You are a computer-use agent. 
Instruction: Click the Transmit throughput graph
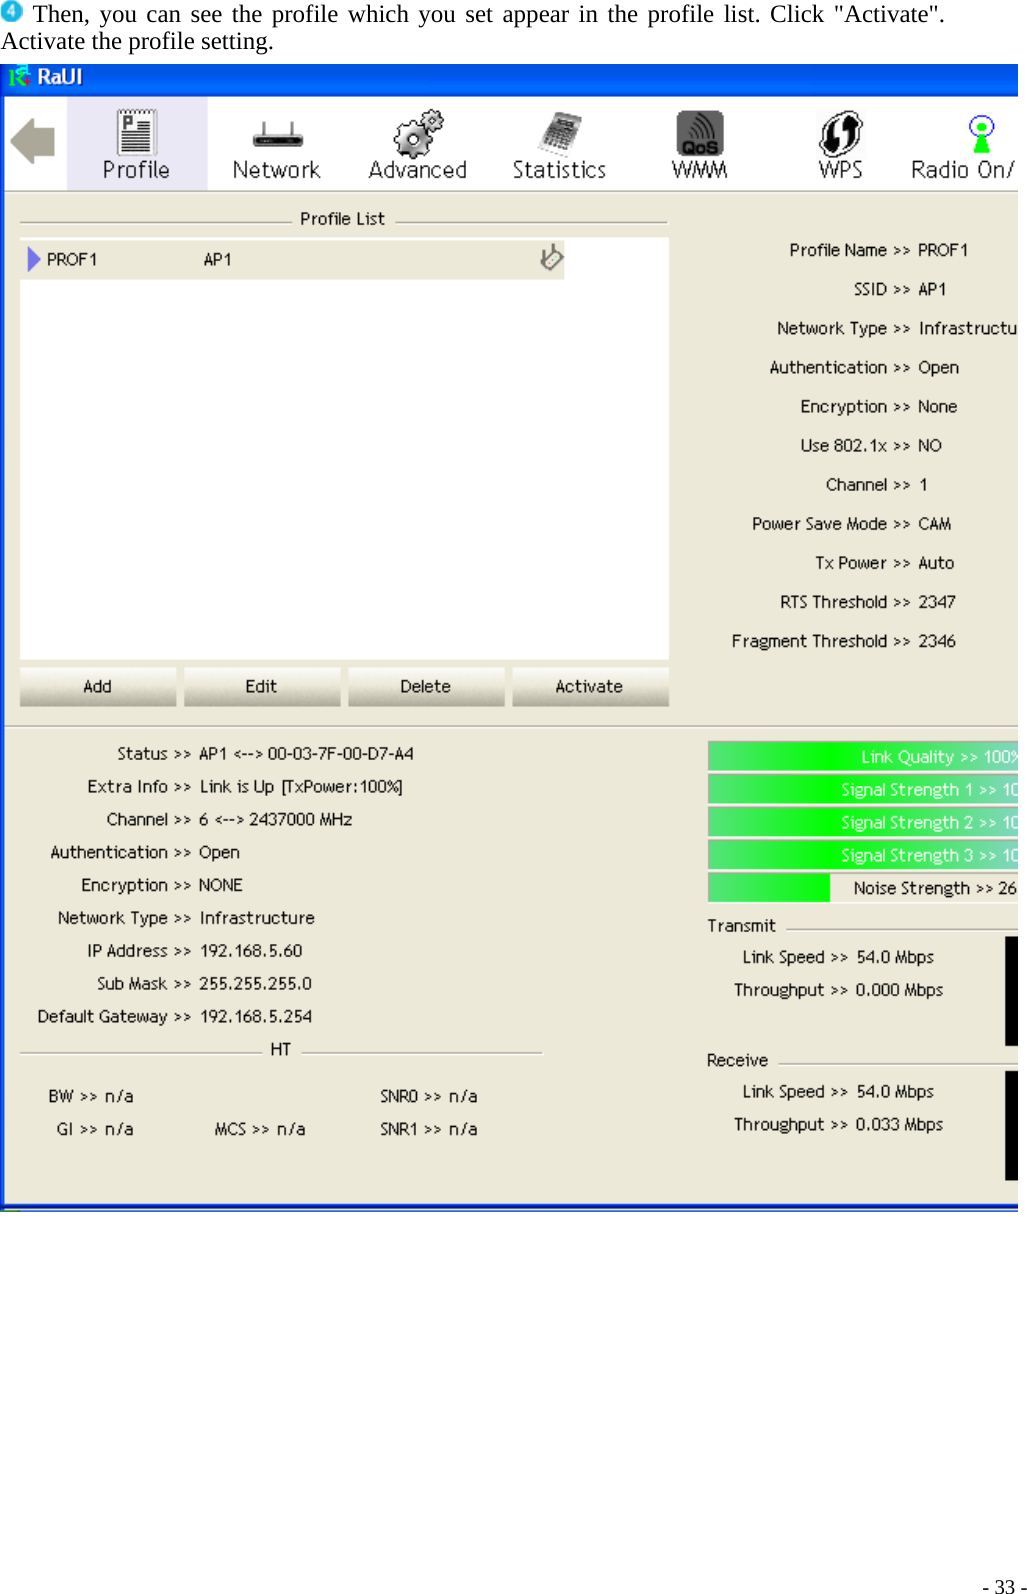point(1011,991)
